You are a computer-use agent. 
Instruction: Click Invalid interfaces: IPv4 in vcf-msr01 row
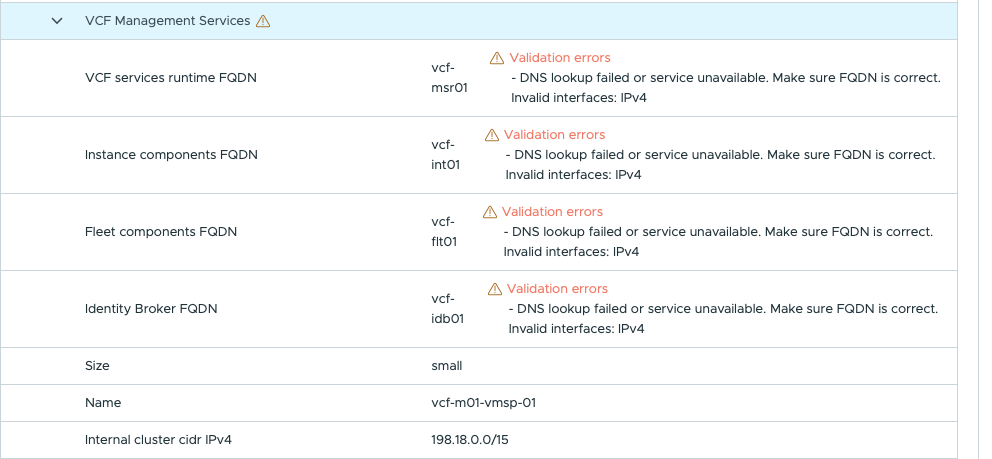tap(579, 98)
